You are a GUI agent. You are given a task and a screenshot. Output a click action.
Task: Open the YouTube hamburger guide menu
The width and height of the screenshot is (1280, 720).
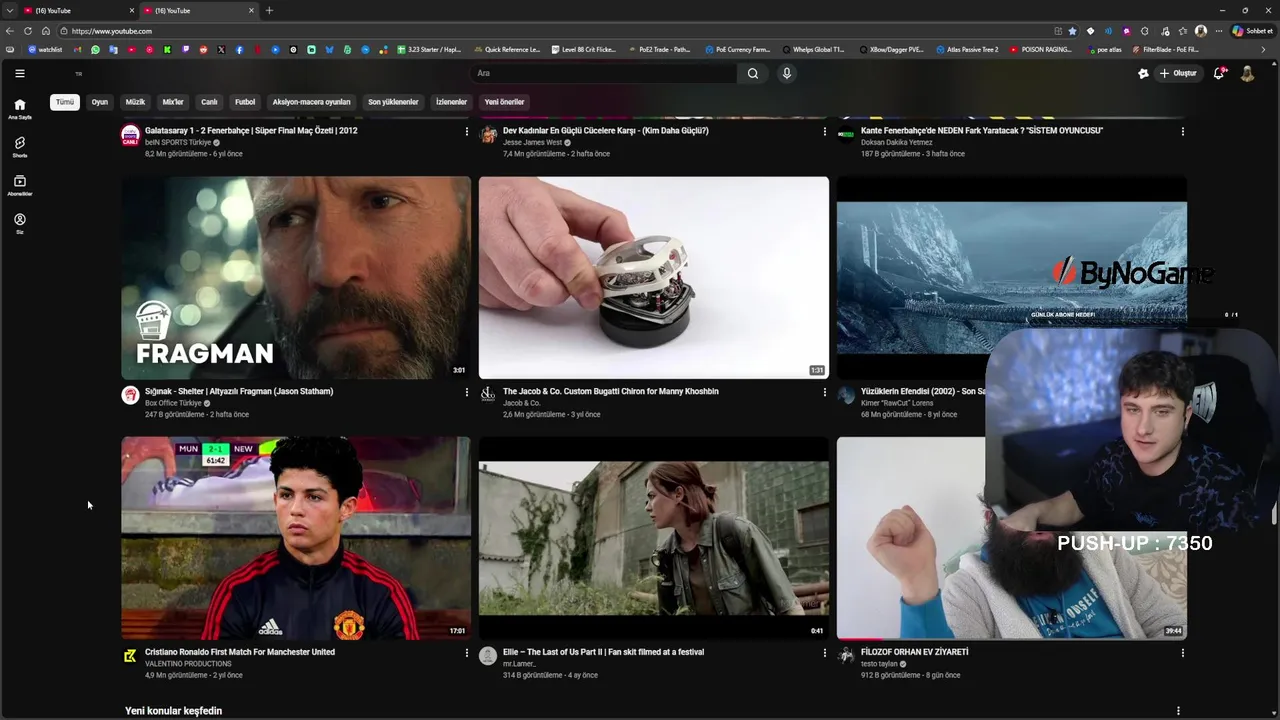point(19,73)
